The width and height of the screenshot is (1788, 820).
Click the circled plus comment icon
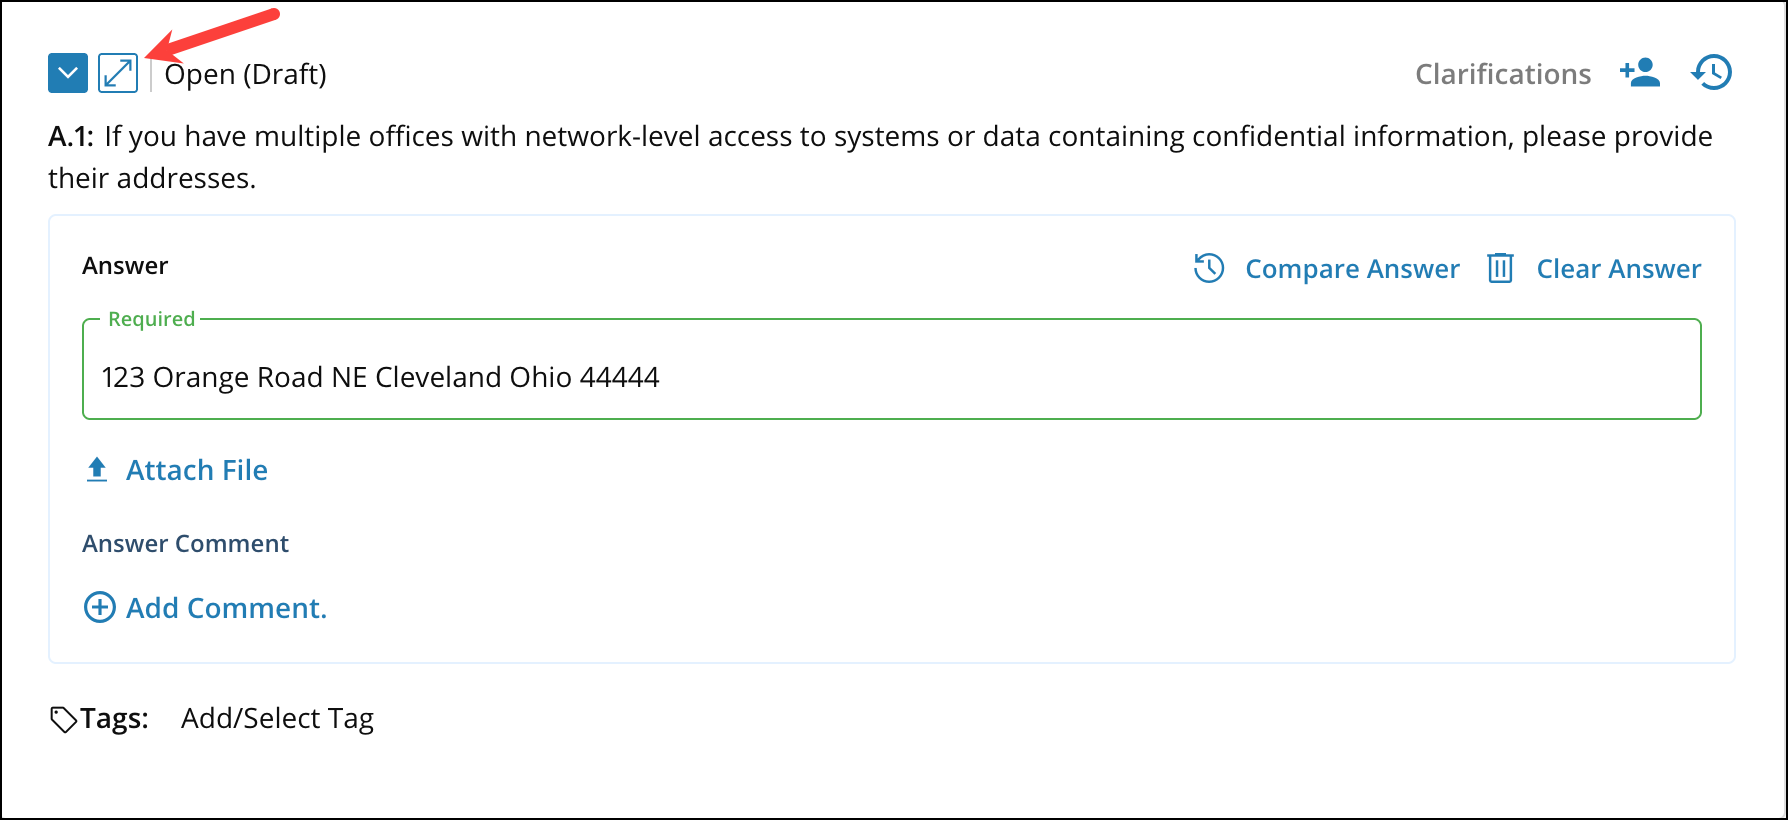click(99, 607)
